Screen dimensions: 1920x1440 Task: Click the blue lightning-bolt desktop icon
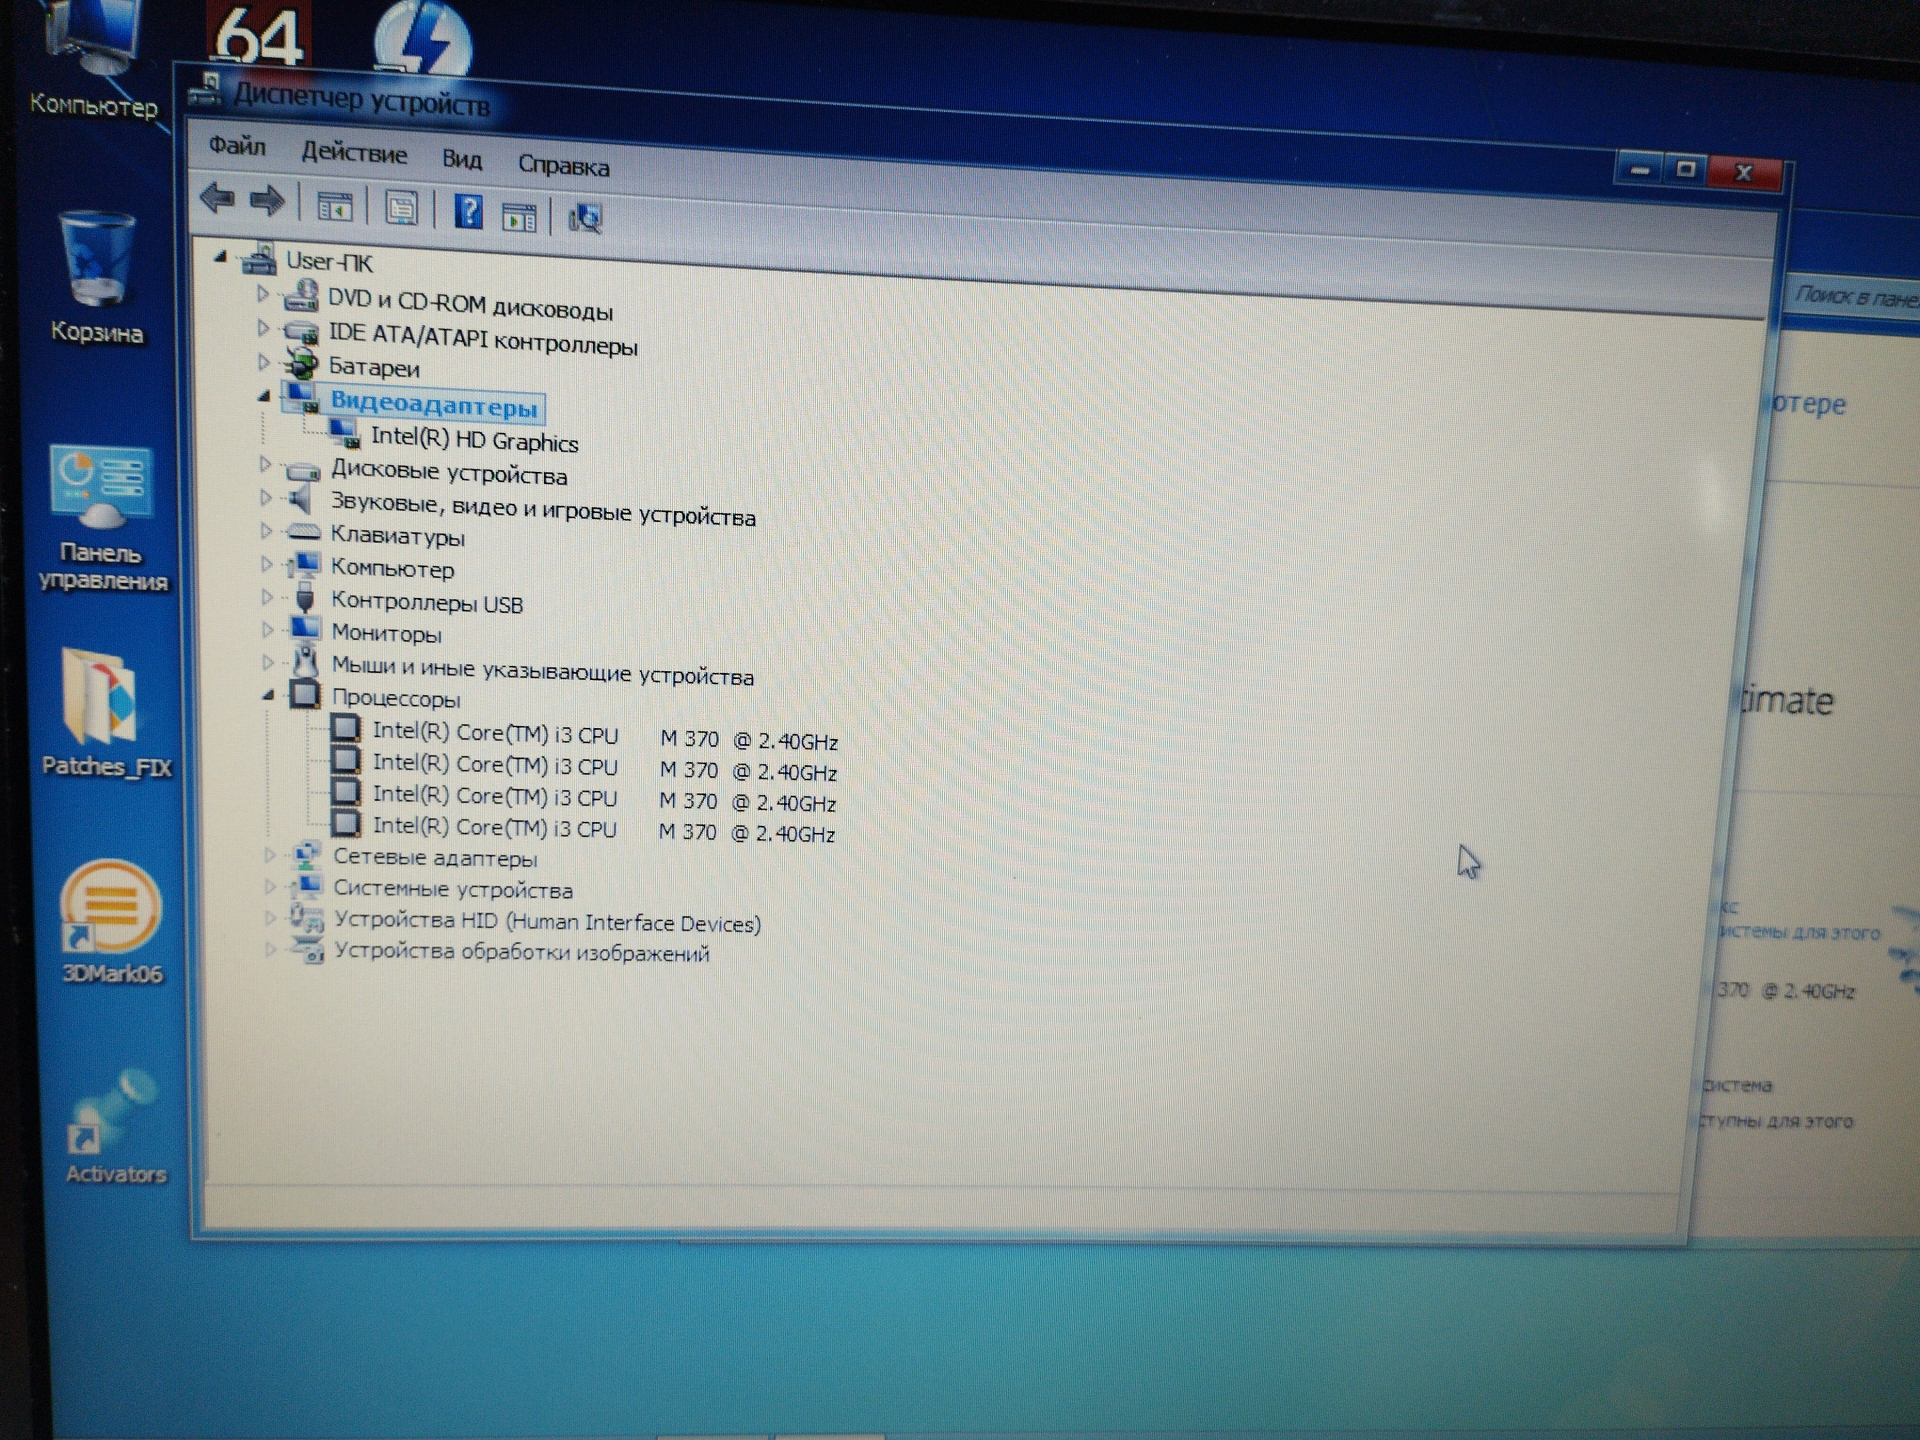[422, 37]
